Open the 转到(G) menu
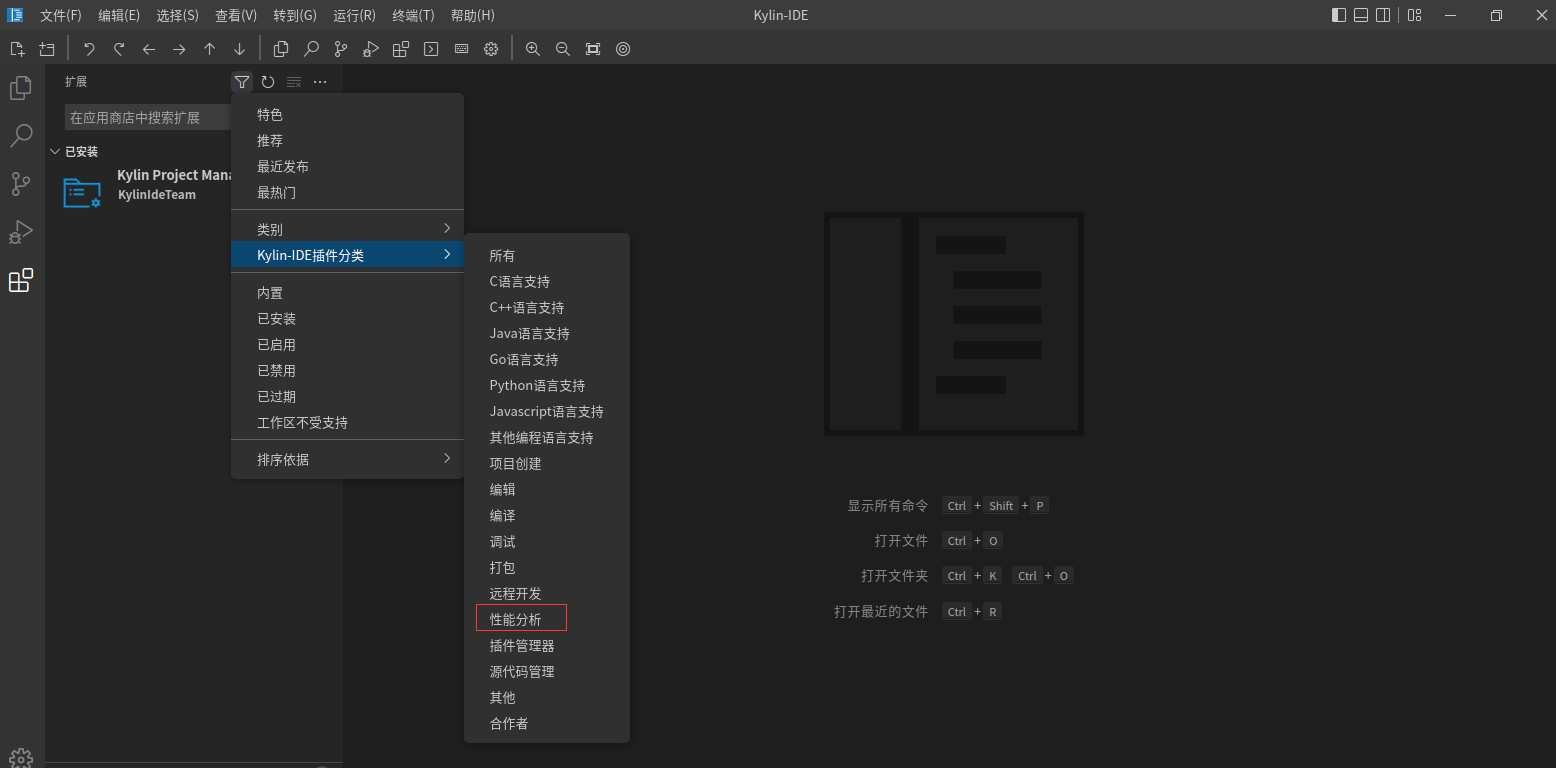1556x768 pixels. (295, 15)
